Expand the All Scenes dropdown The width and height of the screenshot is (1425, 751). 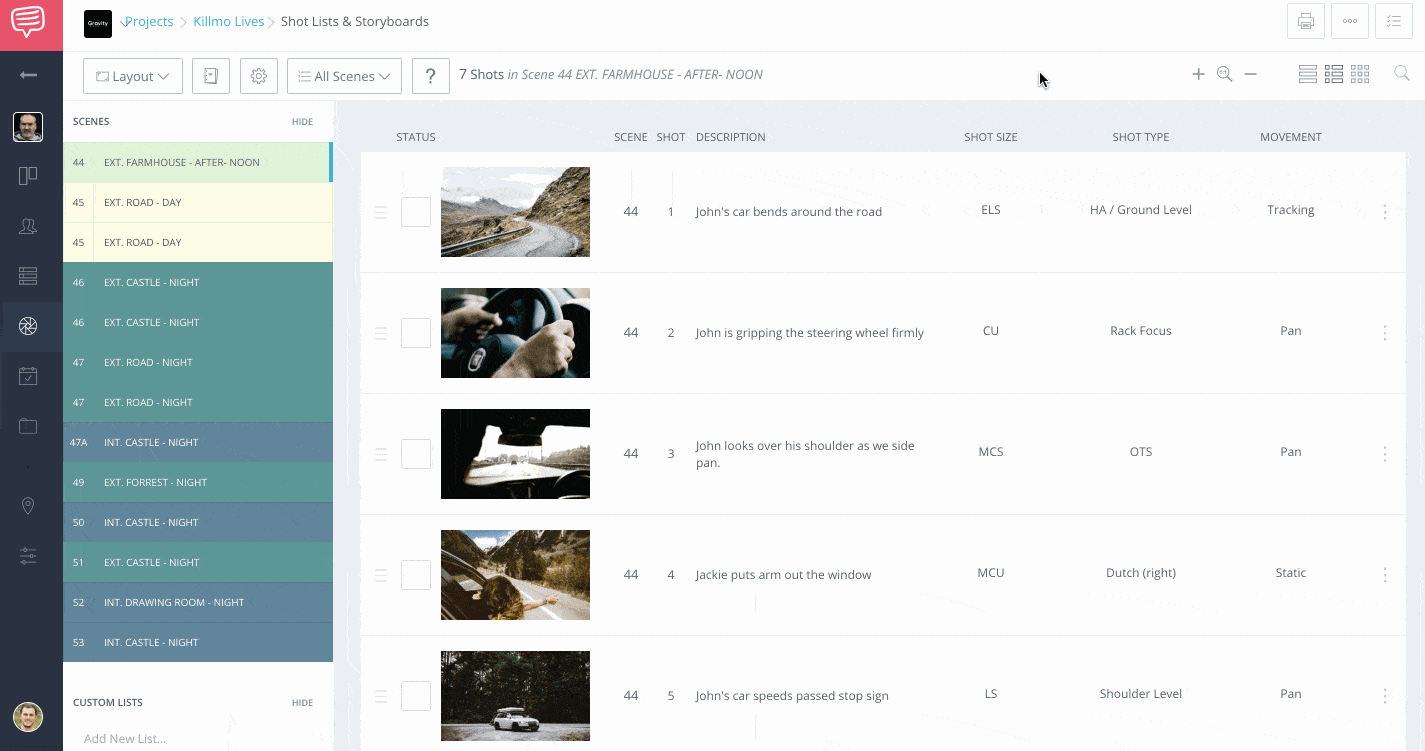[x=344, y=76]
